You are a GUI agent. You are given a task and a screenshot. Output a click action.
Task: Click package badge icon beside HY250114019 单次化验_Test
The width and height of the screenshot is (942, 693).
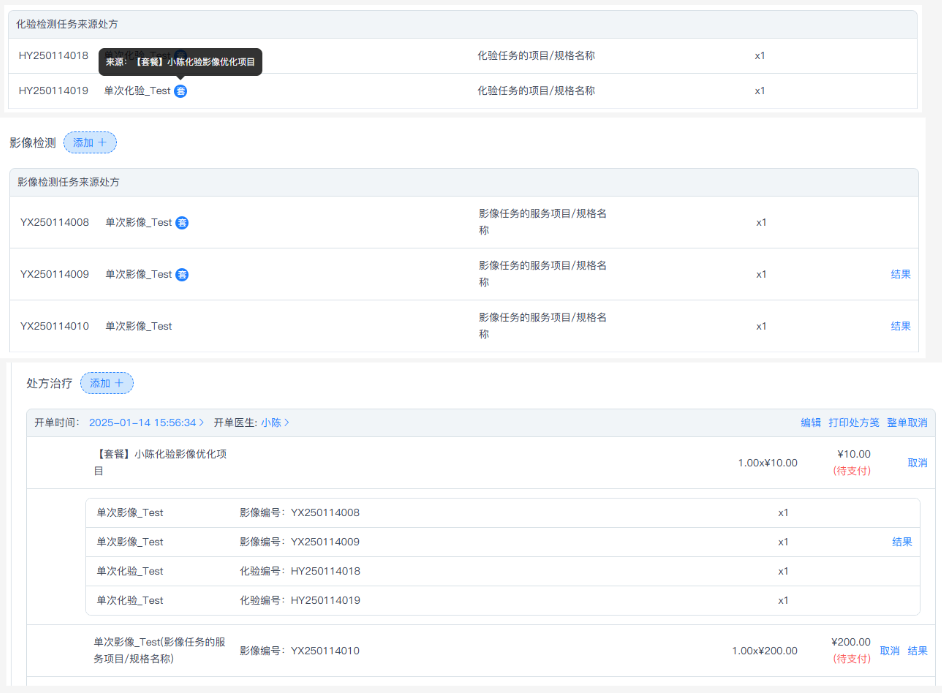[x=180, y=91]
